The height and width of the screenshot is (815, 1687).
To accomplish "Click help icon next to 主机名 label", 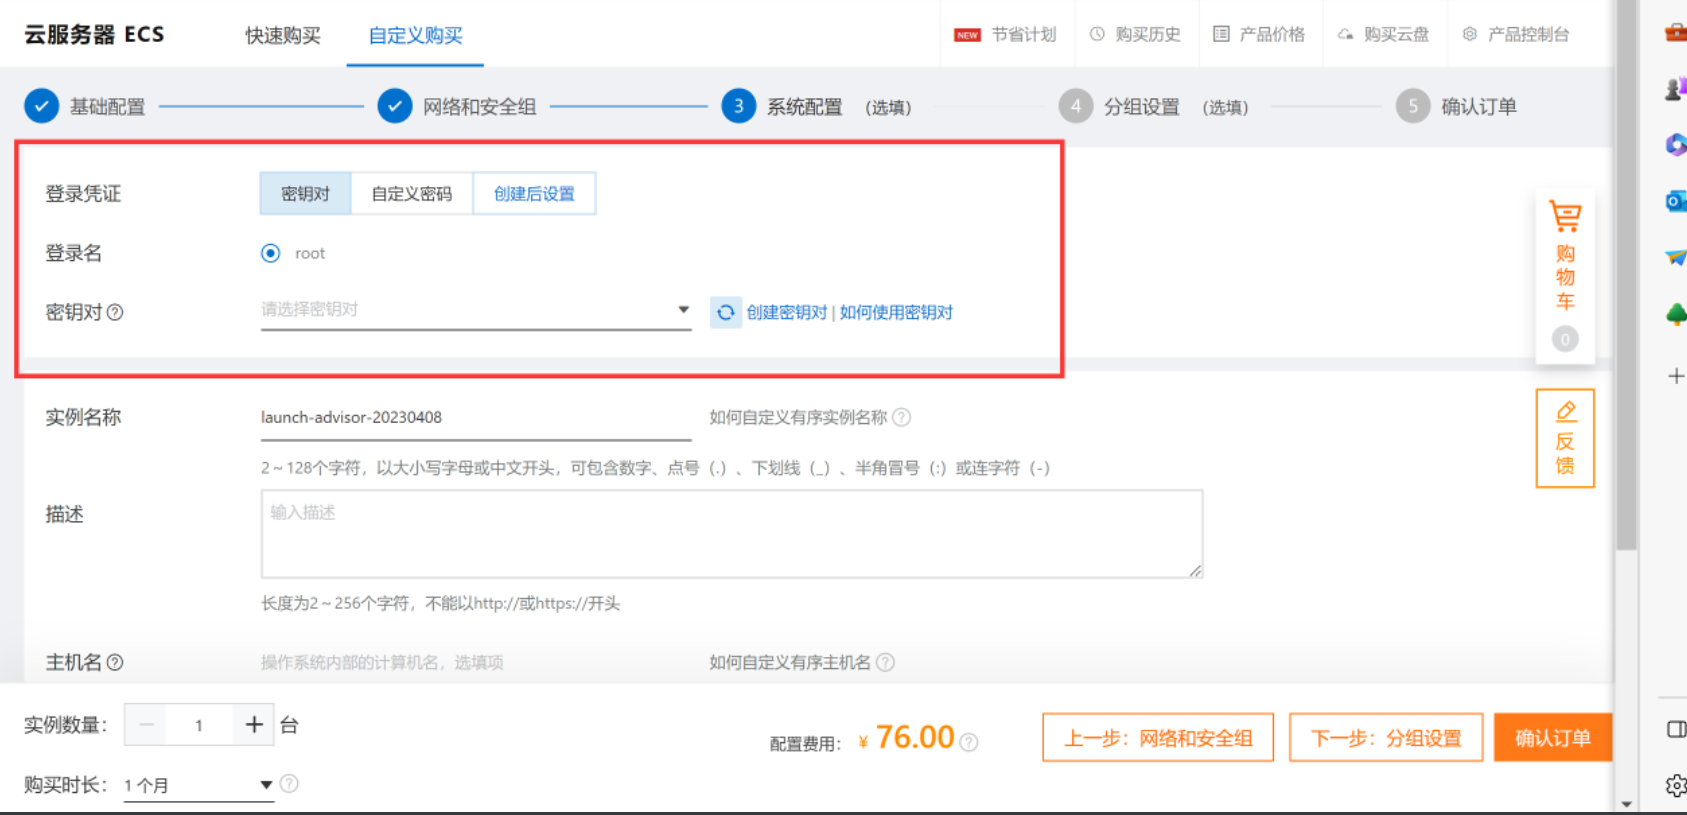I will pos(115,662).
